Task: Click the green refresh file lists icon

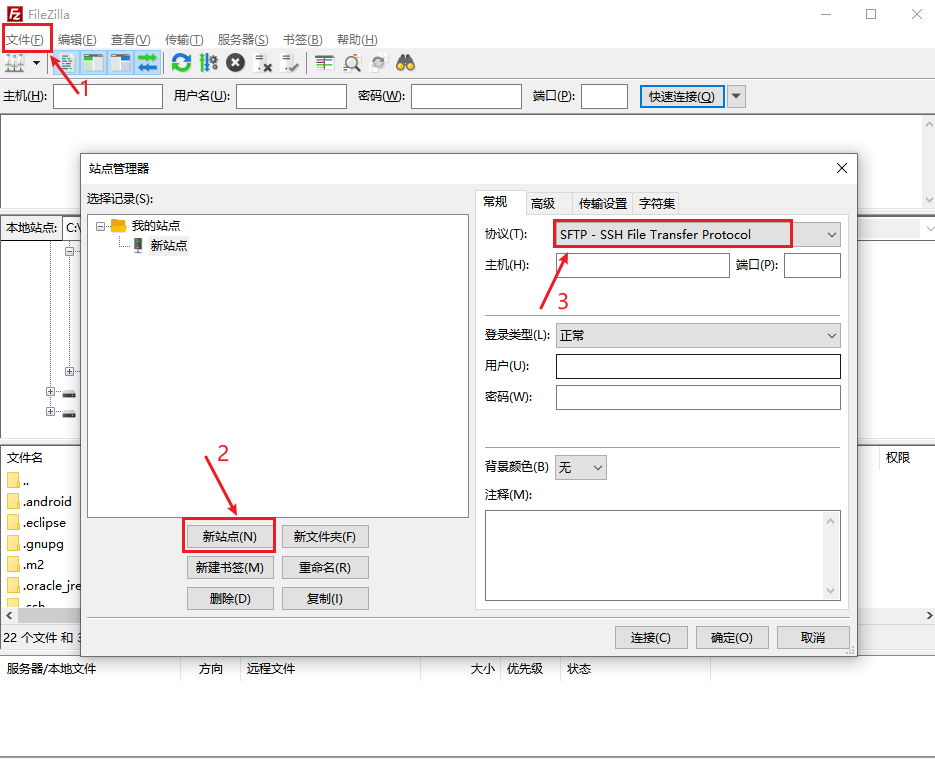Action: tap(181, 63)
